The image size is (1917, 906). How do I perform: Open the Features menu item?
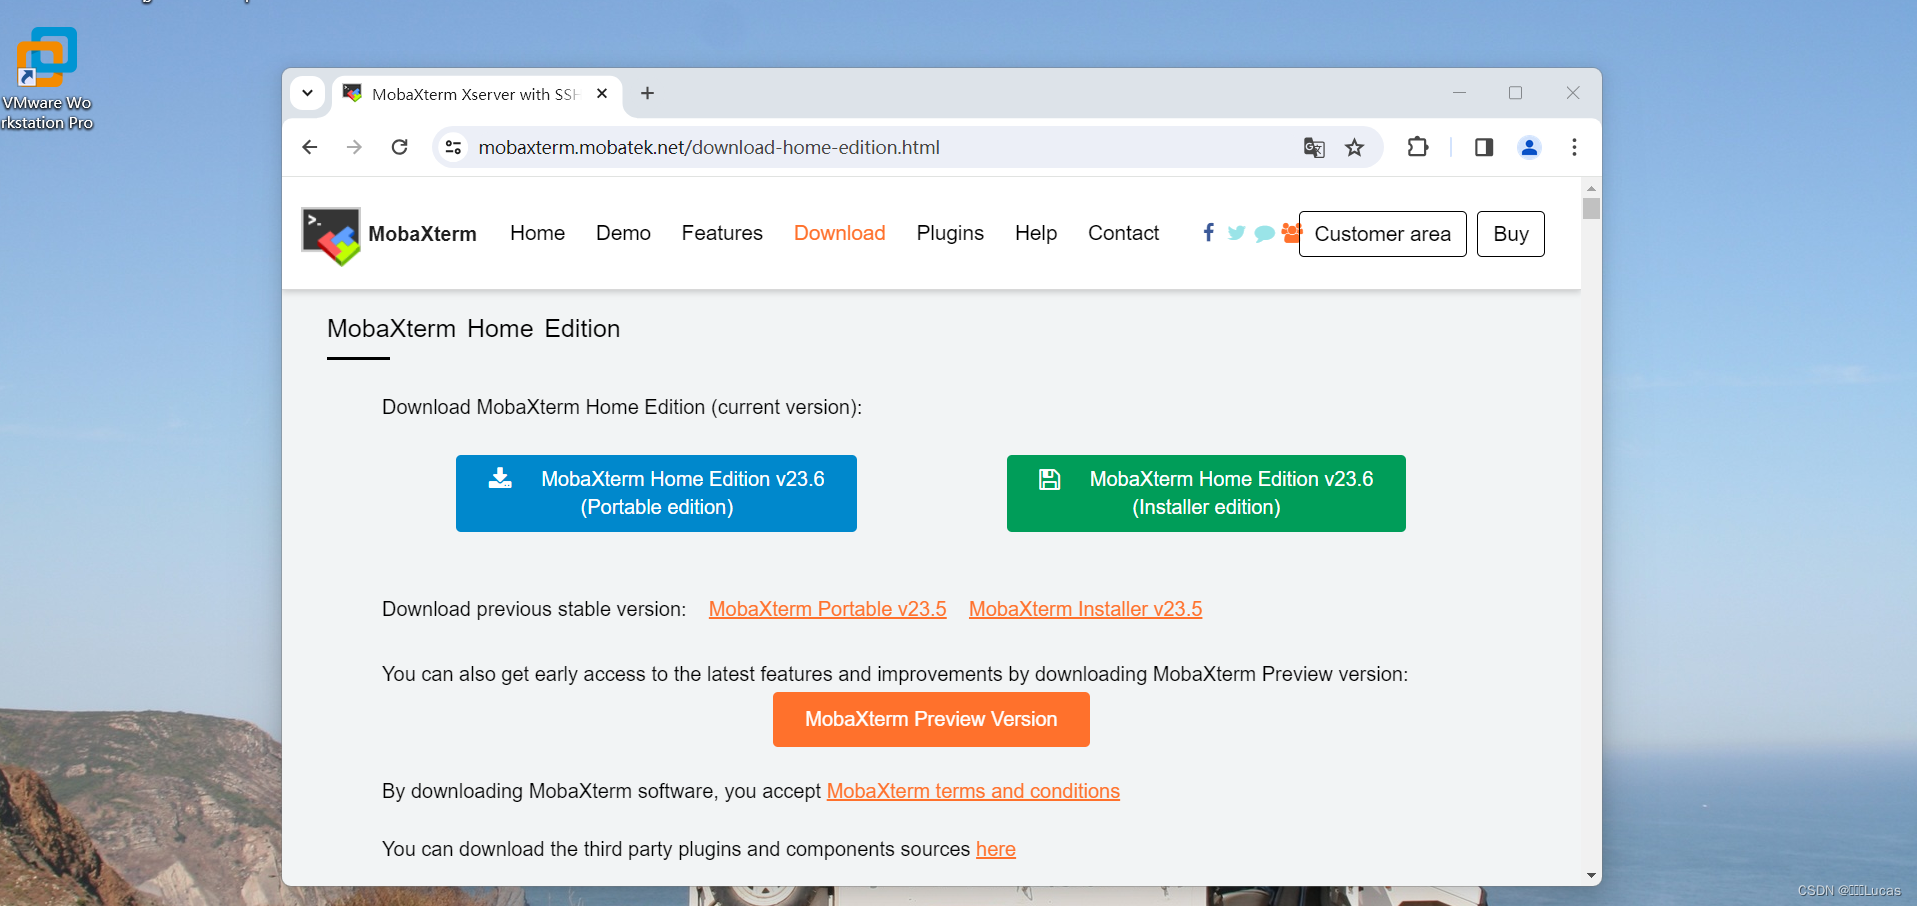(722, 233)
